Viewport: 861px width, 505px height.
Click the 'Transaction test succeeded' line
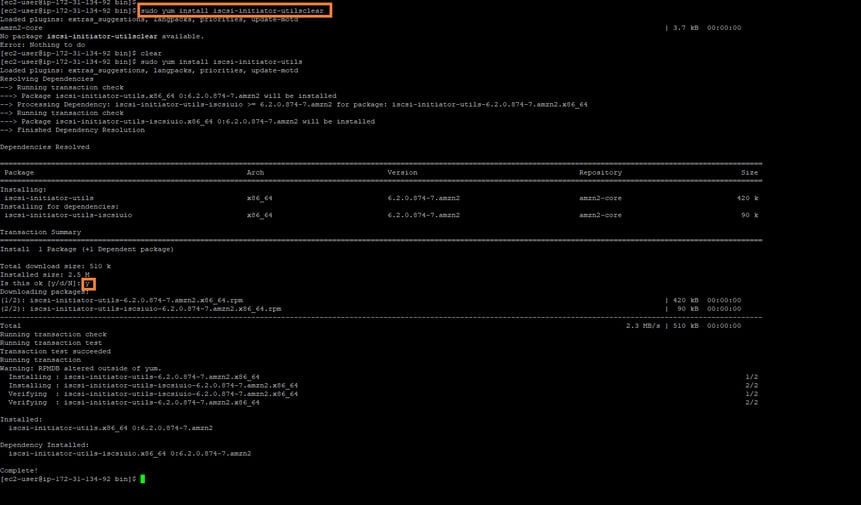[x=50, y=351]
